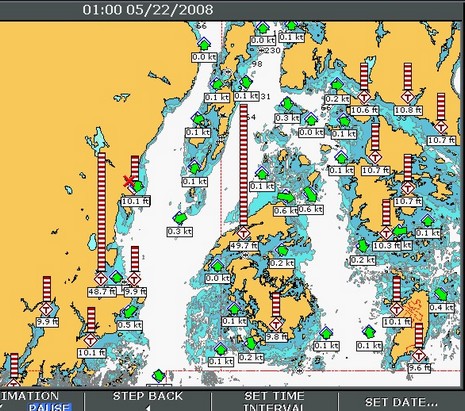
Task: Open the SET DATE... softkey
Action: pos(401,402)
